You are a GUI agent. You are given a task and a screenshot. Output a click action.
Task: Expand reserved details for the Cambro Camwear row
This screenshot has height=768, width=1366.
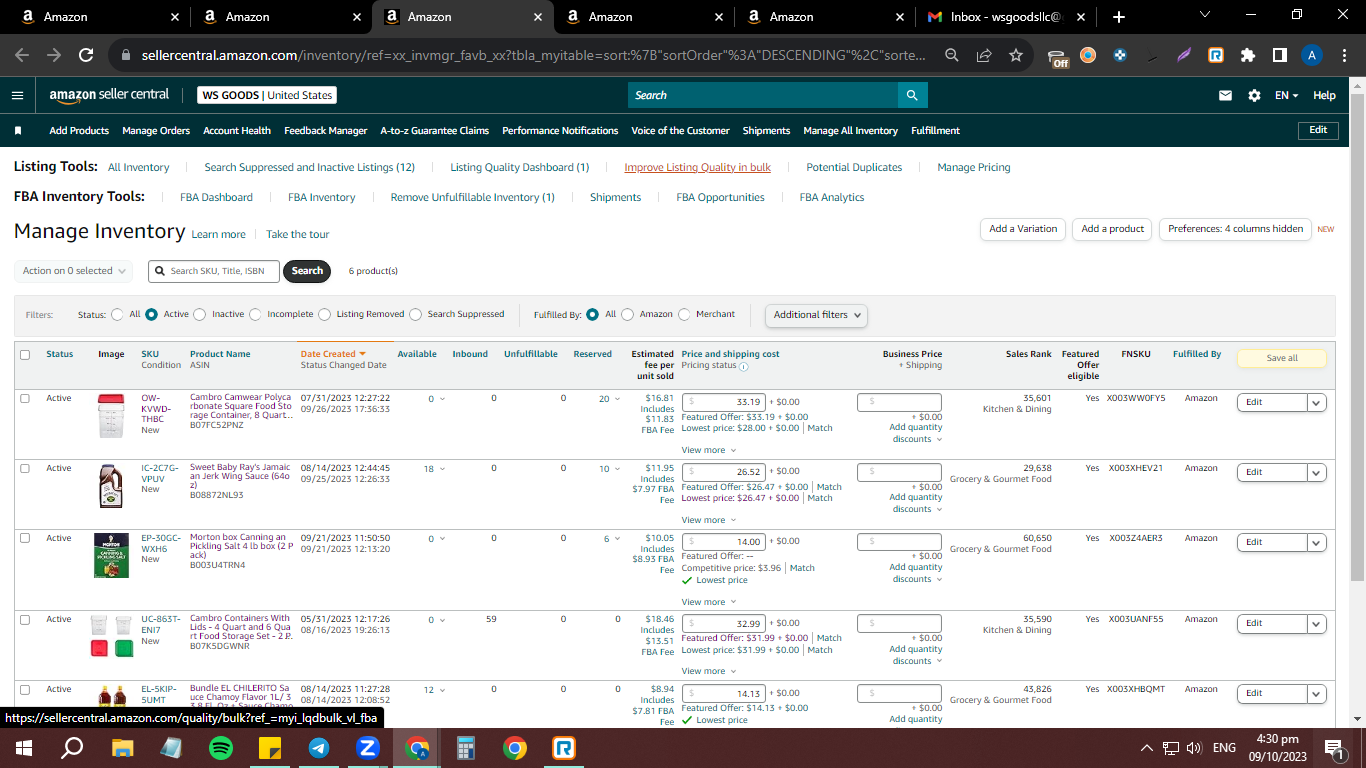click(618, 399)
